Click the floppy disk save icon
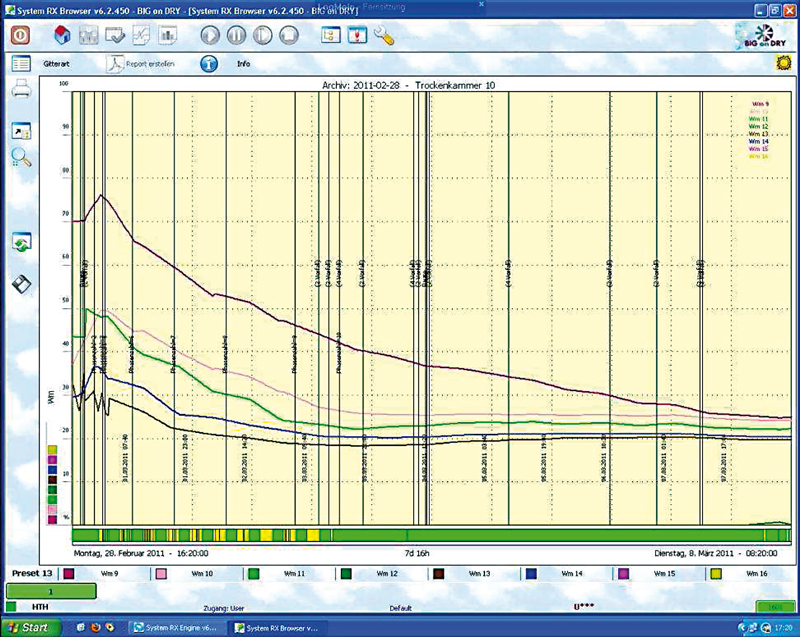The image size is (800, 637). 21,284
